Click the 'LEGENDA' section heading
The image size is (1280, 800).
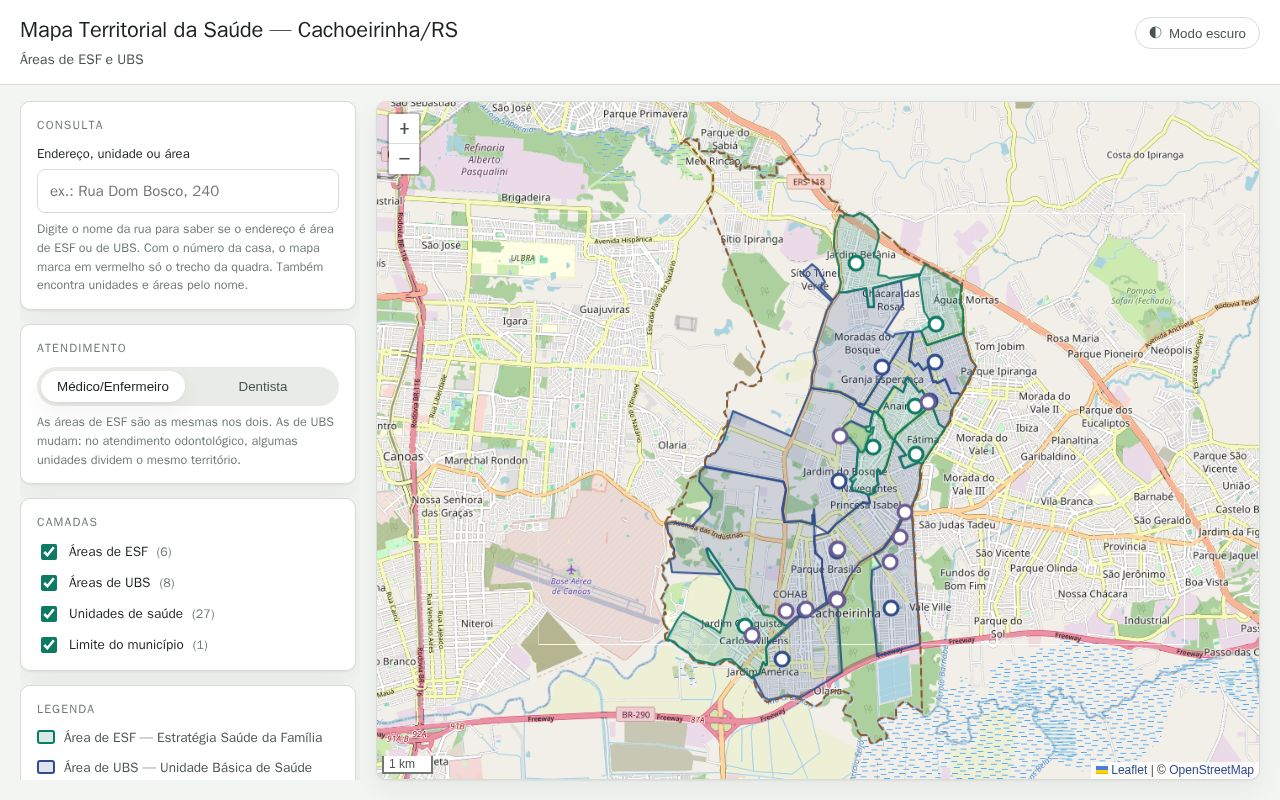click(x=66, y=710)
